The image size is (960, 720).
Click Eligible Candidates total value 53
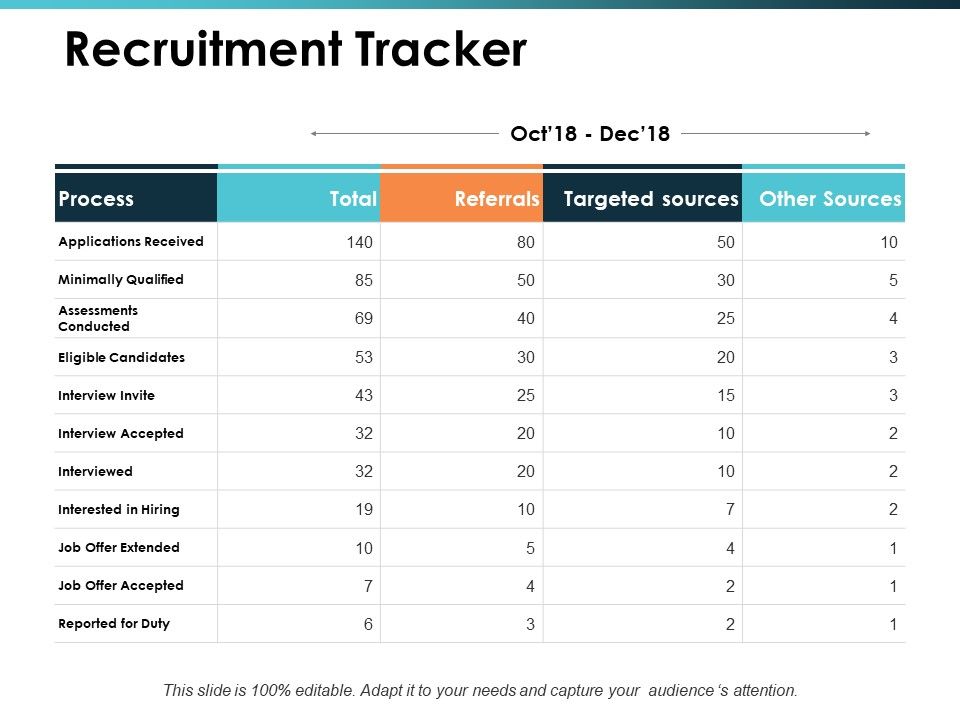tap(364, 358)
